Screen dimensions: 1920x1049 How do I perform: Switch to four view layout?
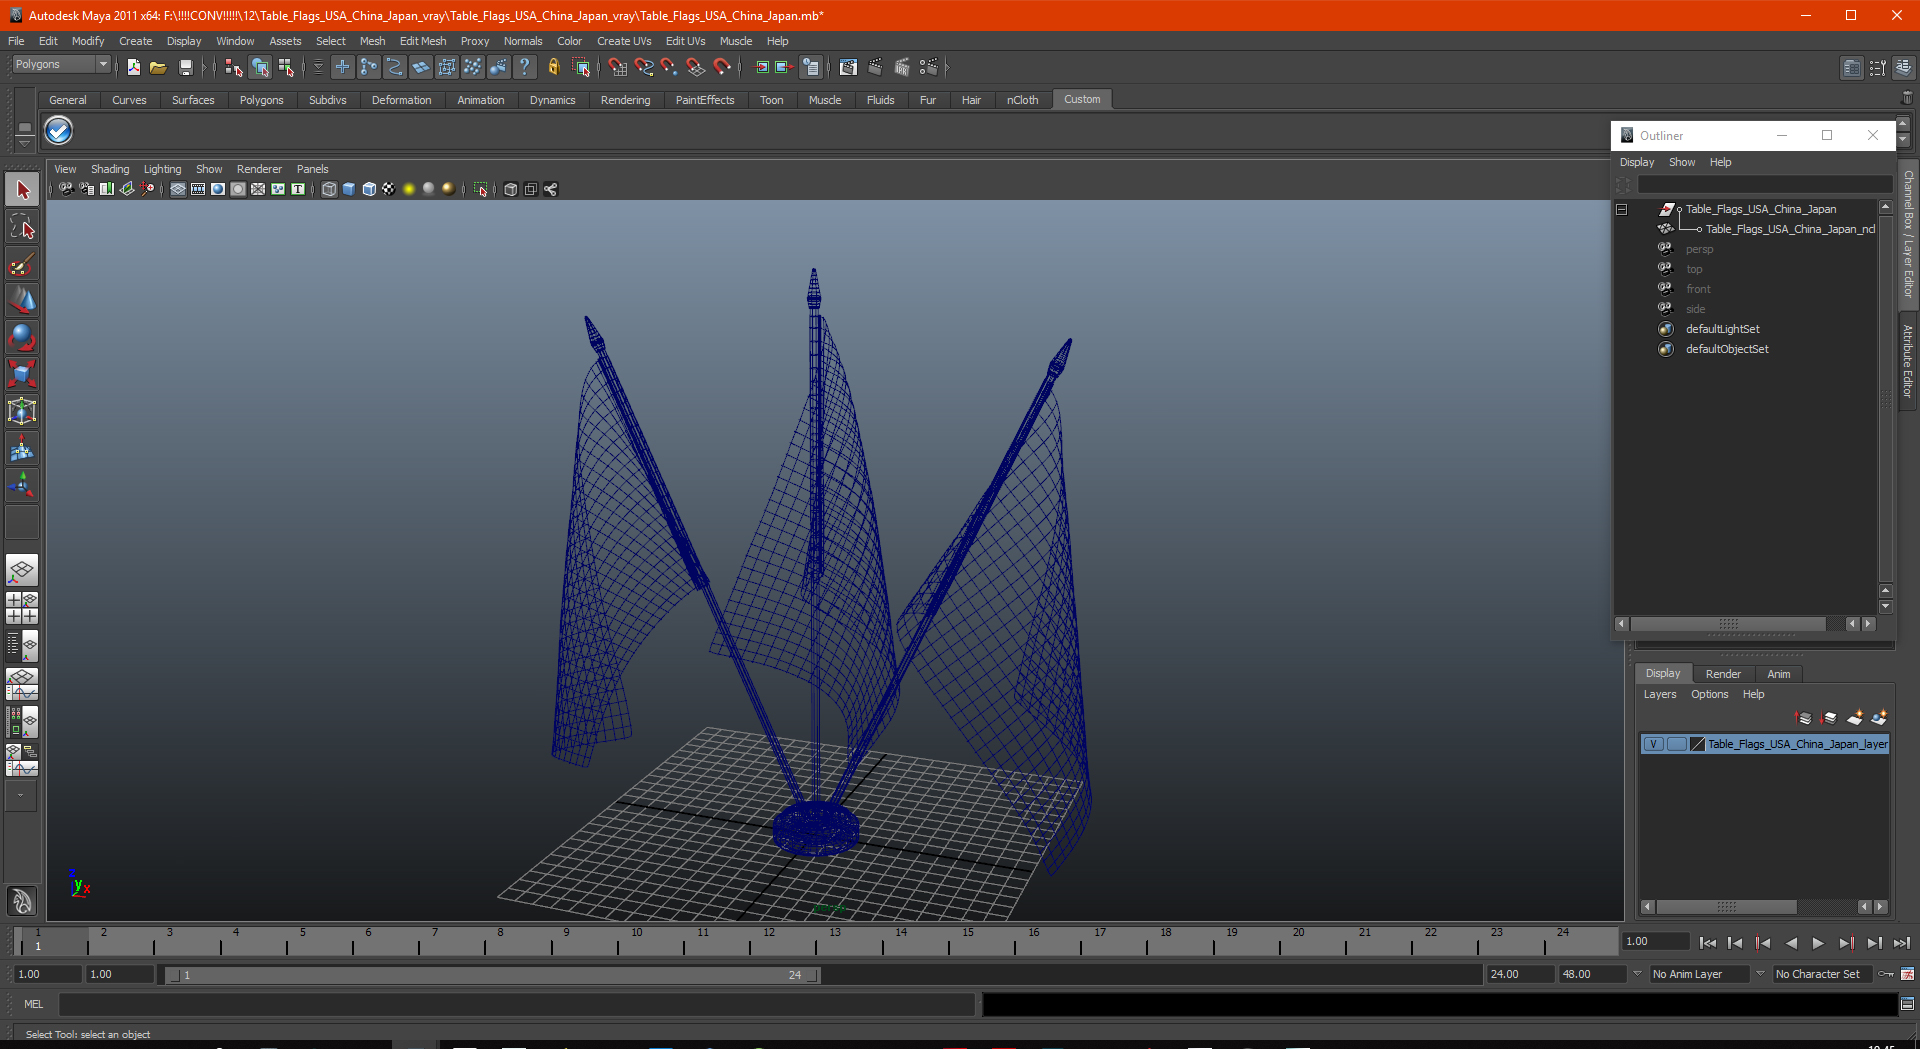tap(22, 608)
